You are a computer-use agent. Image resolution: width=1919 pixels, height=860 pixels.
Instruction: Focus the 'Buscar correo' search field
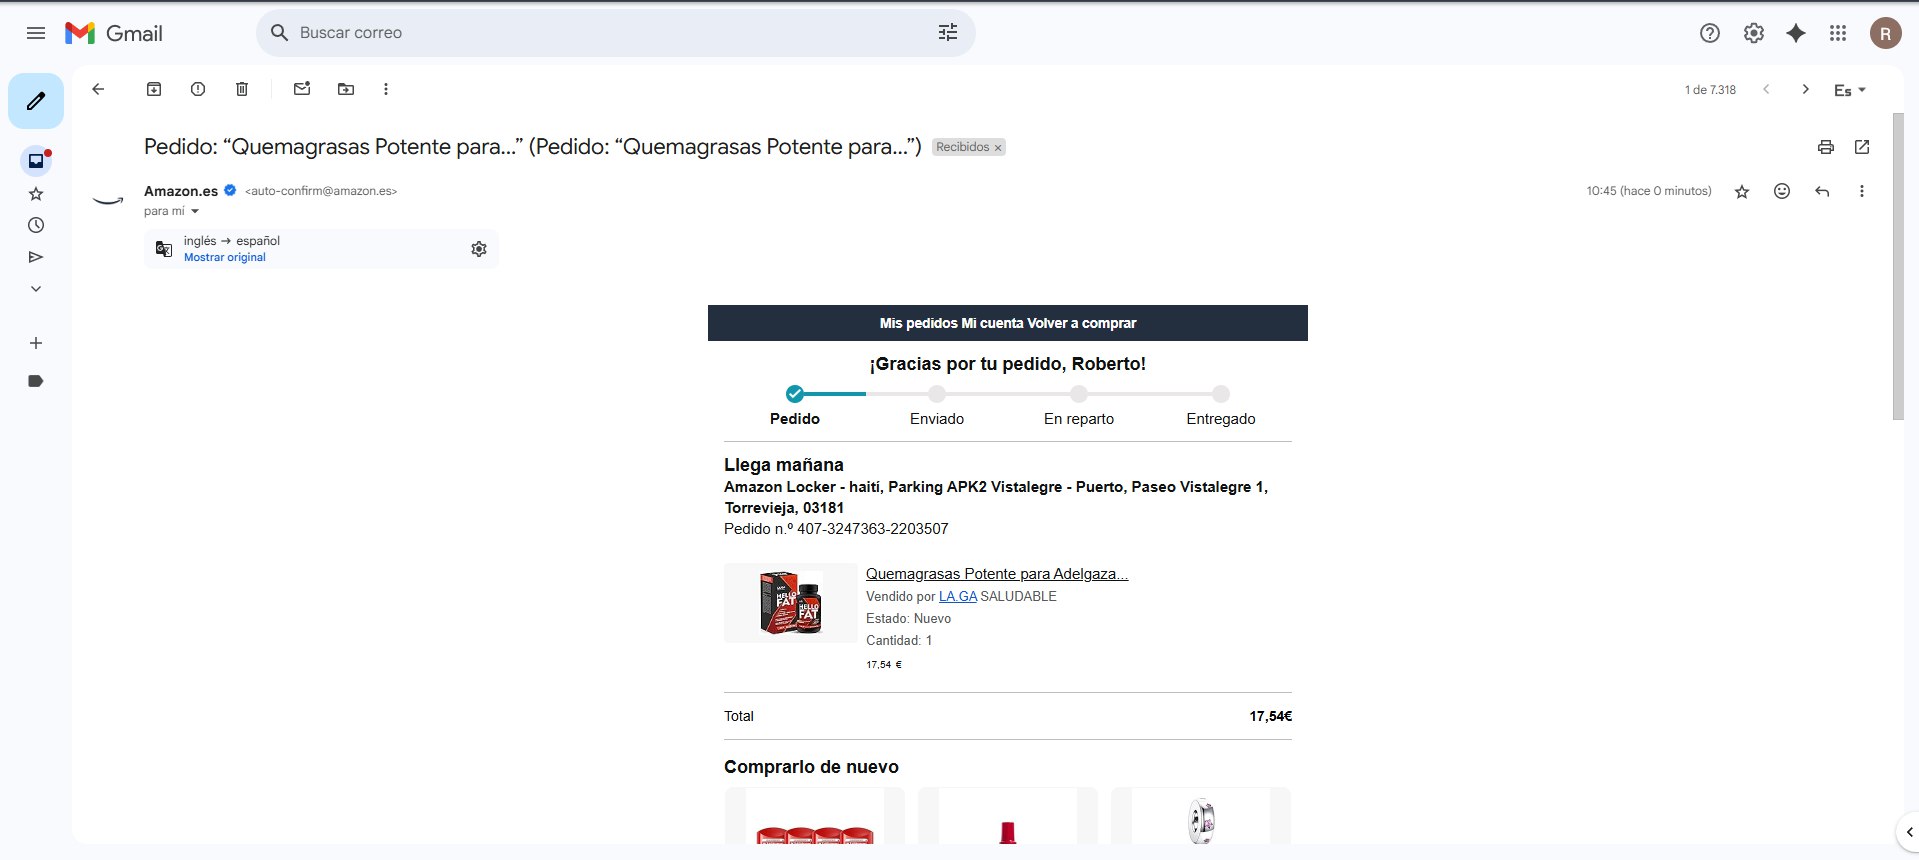[x=615, y=33]
